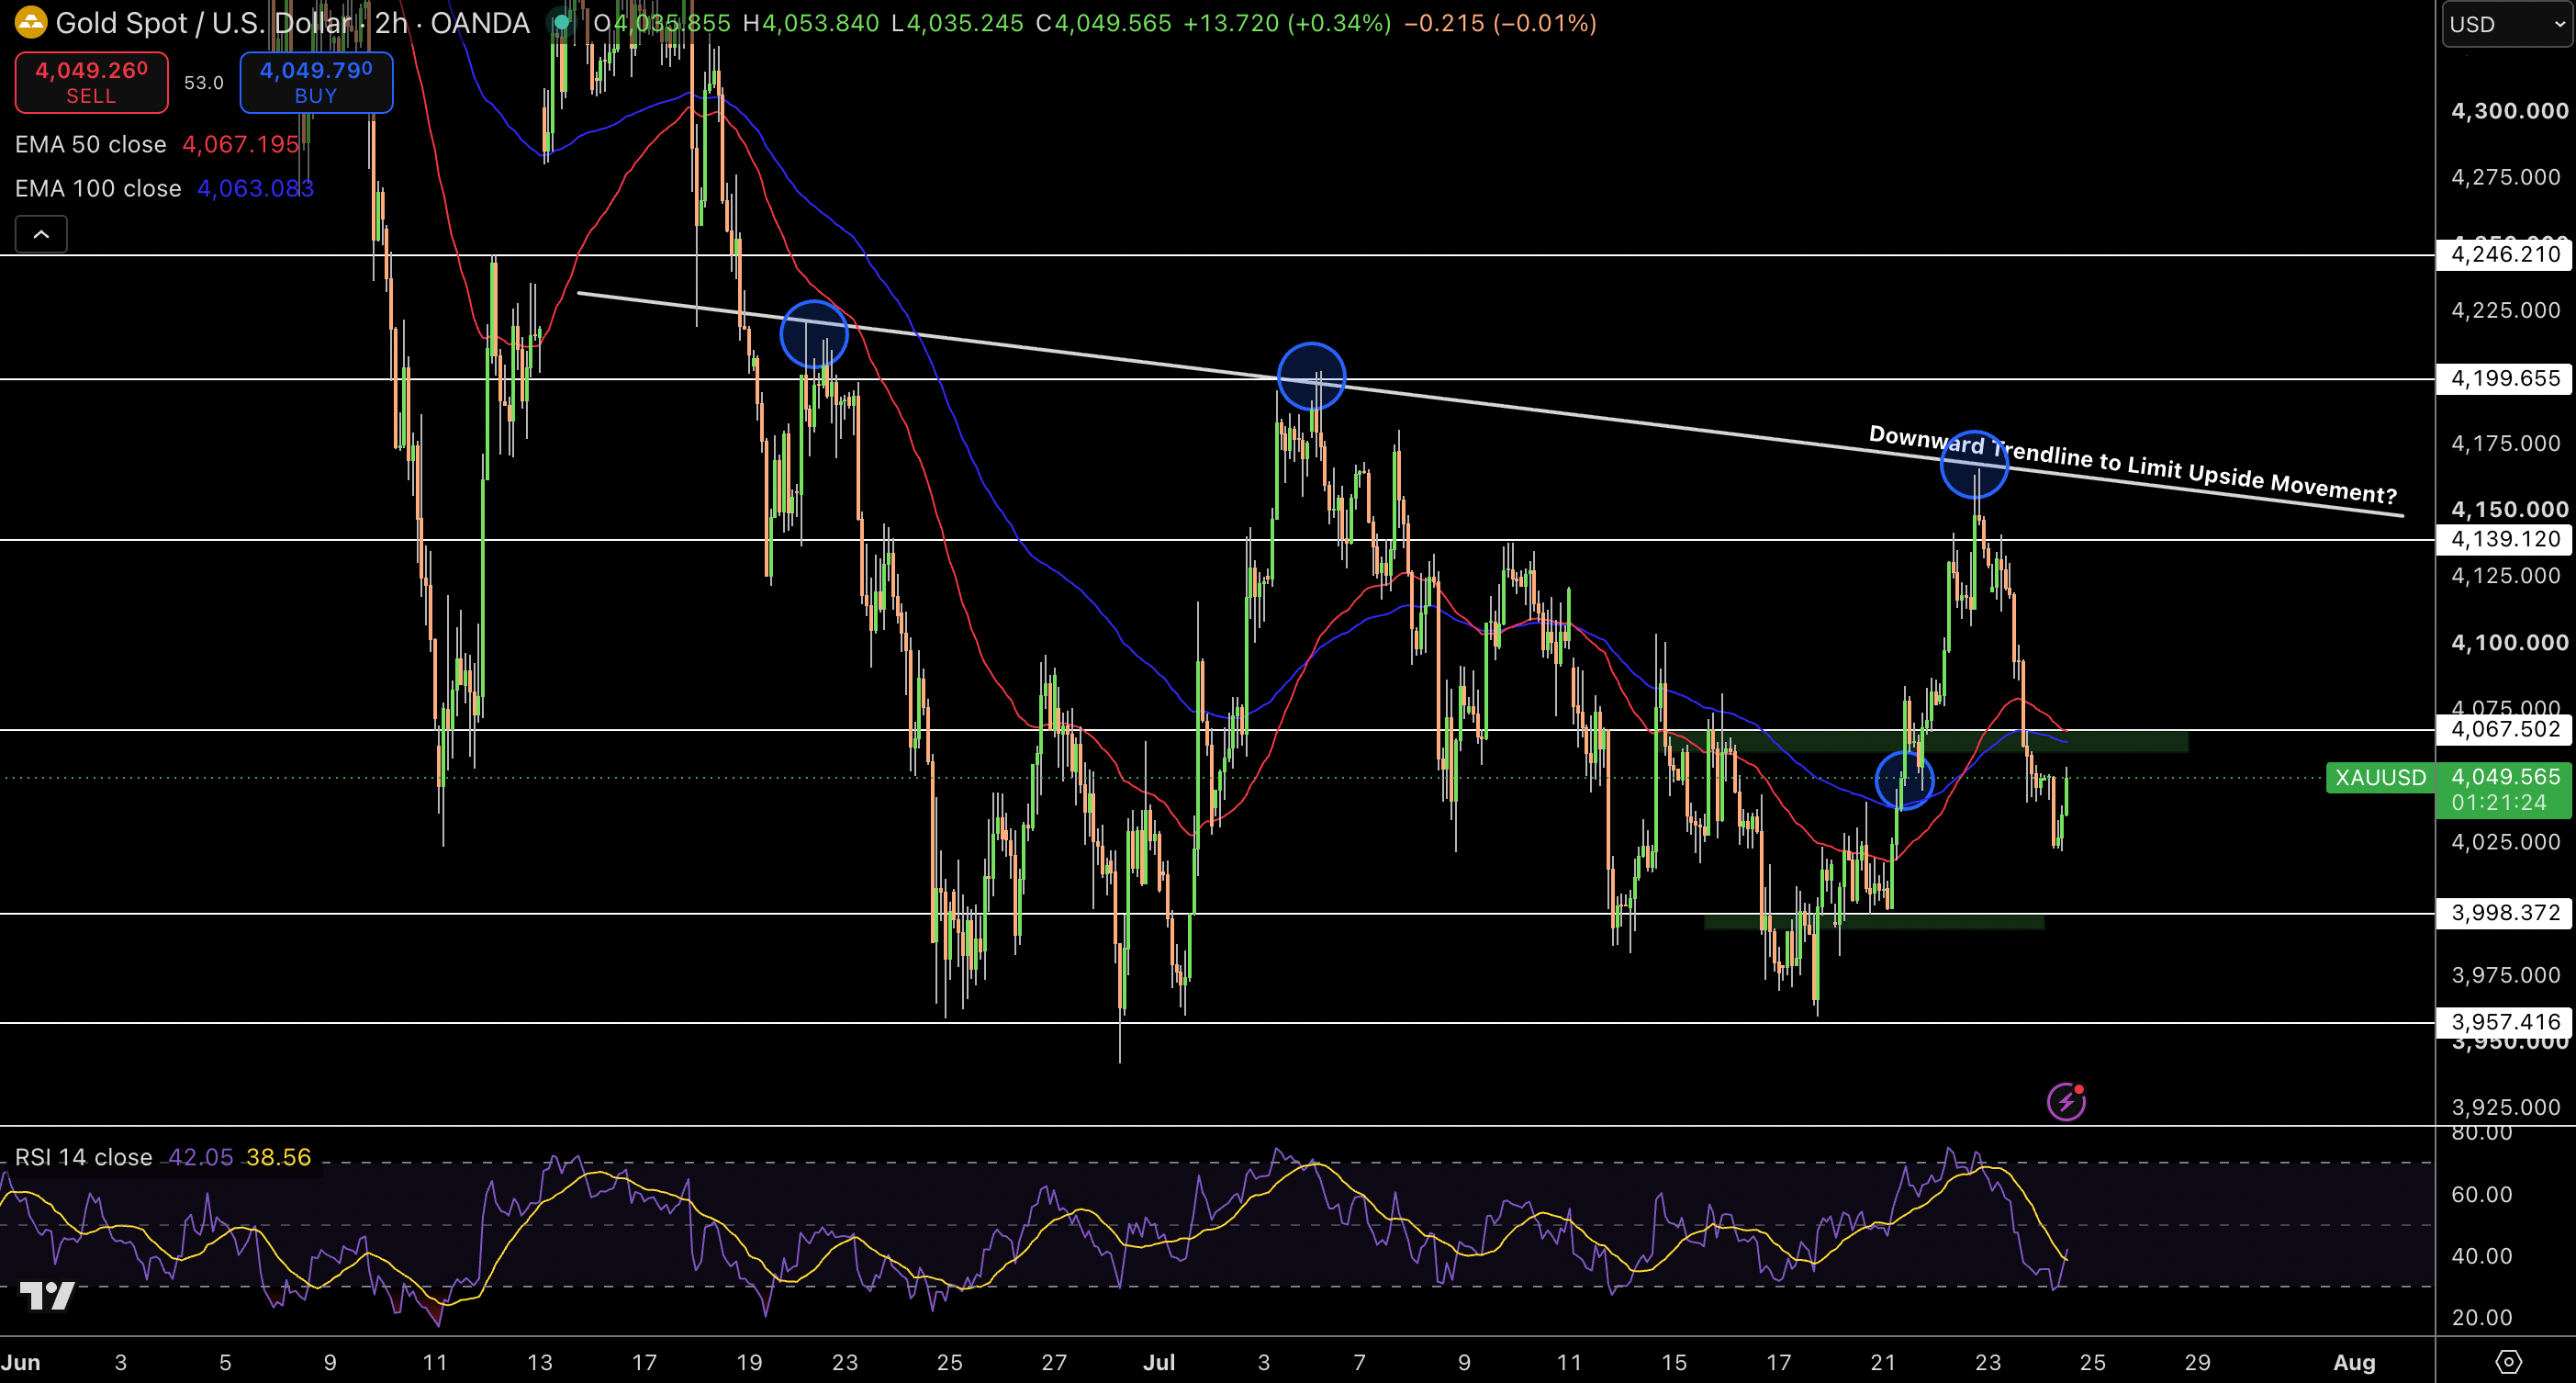Click the 4,139.120 horizontal line price label
The width and height of the screenshot is (2576, 1383).
pos(2505,539)
